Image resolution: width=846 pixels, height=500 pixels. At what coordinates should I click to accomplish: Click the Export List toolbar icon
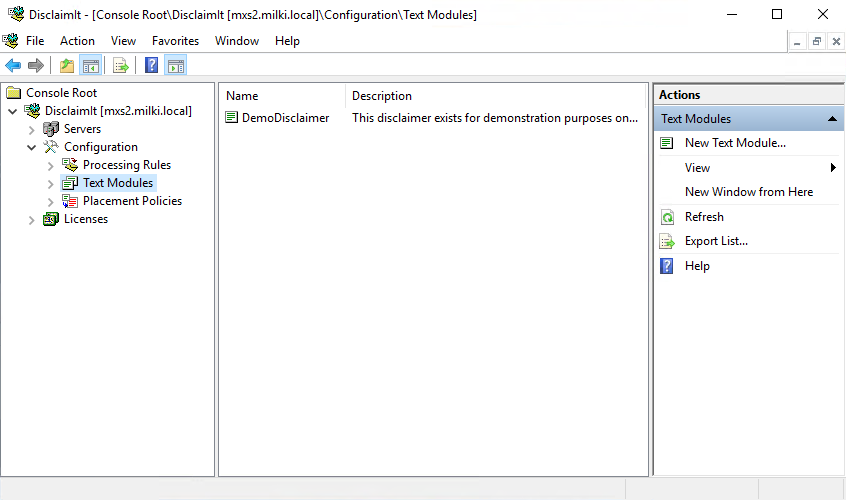tap(121, 66)
